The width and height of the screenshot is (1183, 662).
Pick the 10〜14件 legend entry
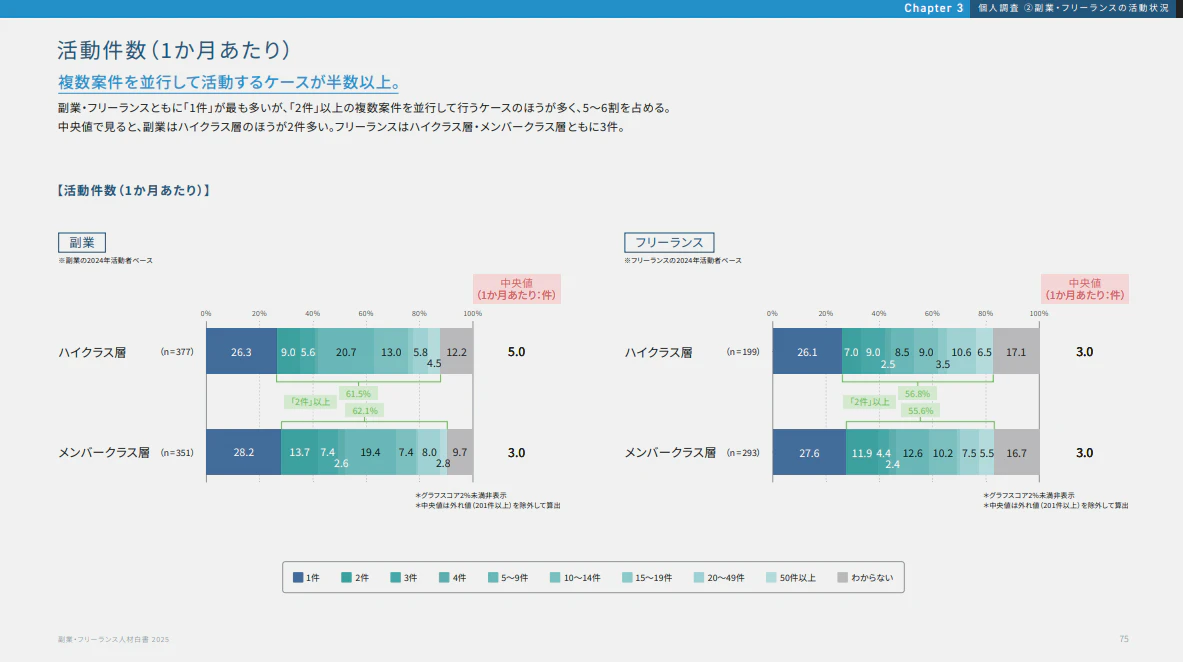pos(575,577)
